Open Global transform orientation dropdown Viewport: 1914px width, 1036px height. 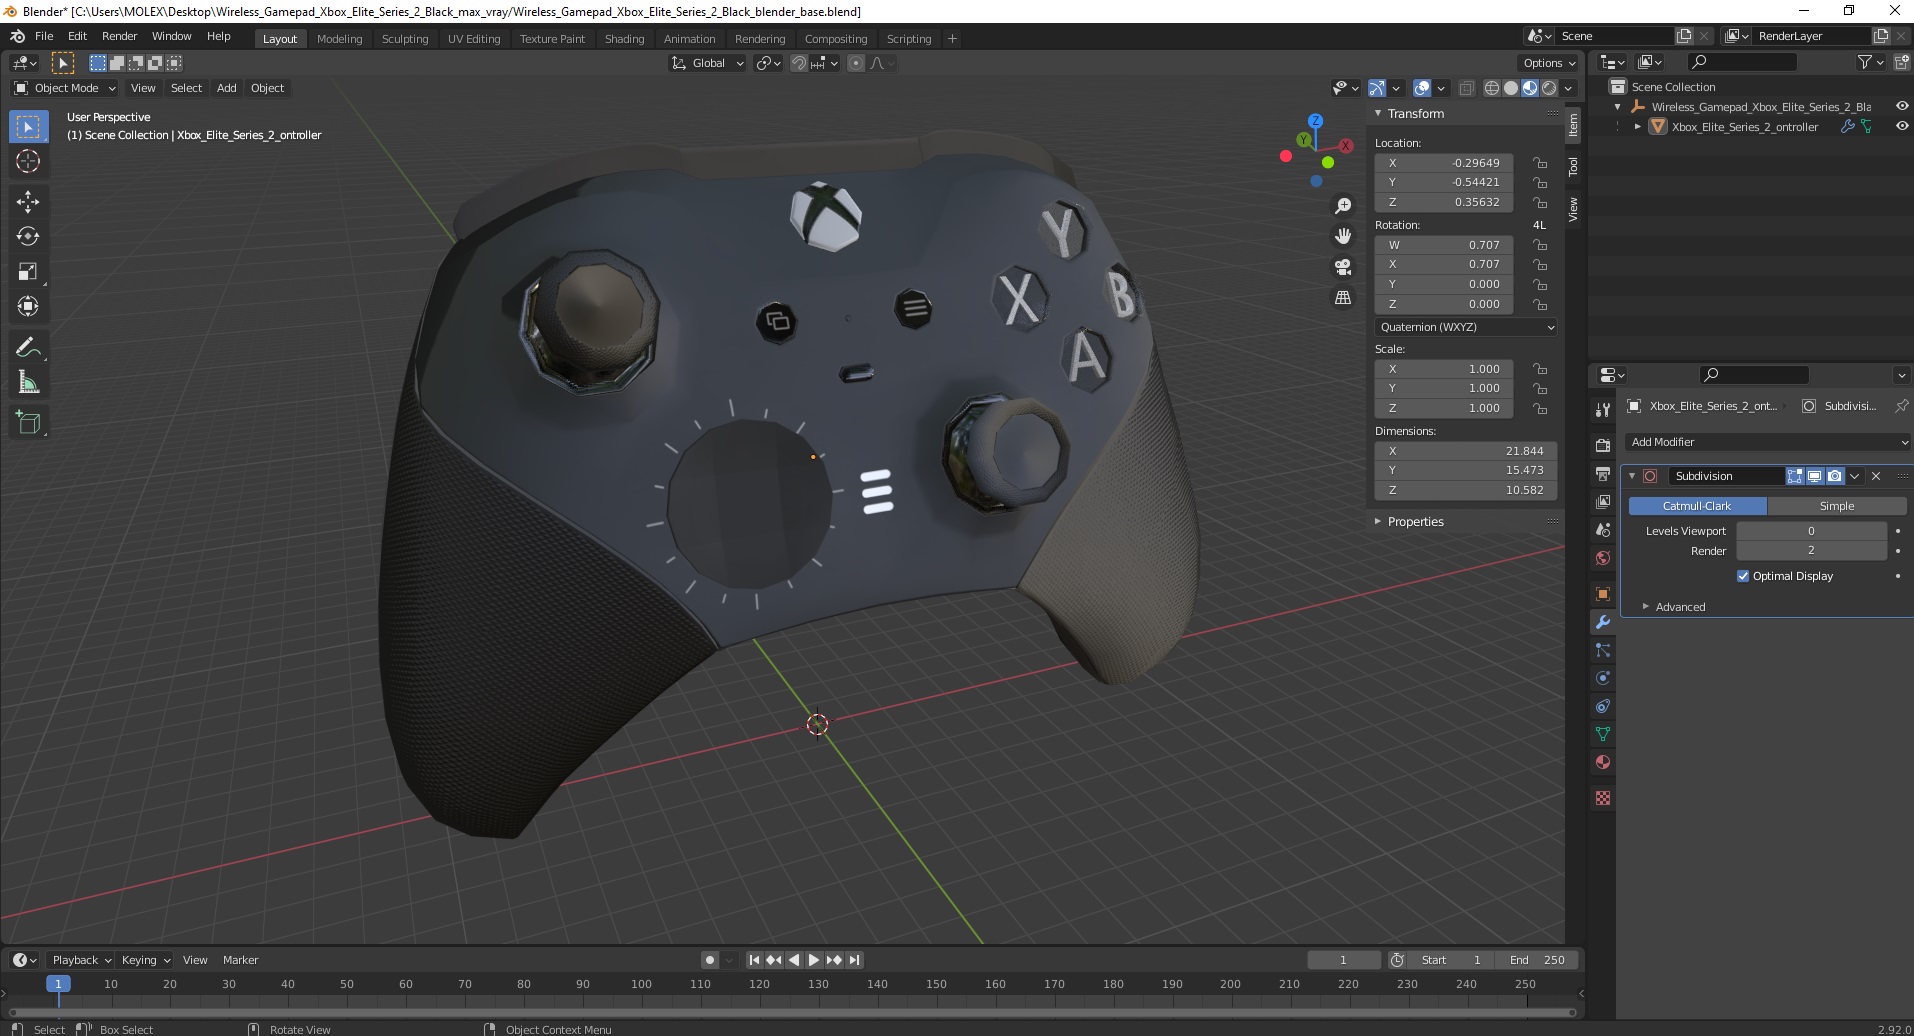click(x=708, y=63)
